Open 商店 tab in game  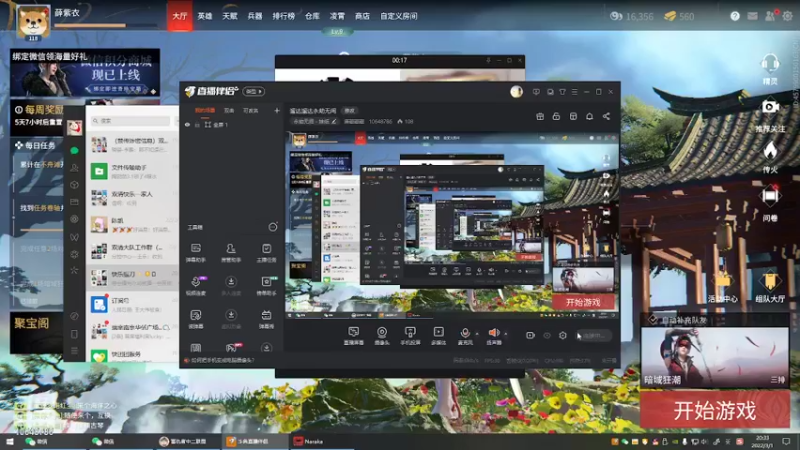[x=362, y=16]
